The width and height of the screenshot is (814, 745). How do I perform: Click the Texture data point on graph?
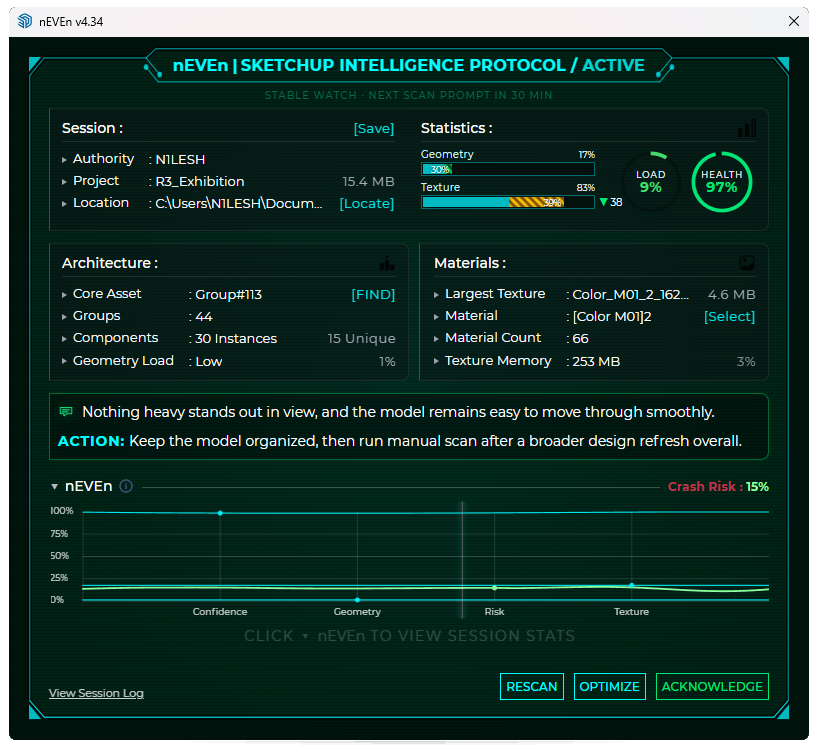[632, 585]
